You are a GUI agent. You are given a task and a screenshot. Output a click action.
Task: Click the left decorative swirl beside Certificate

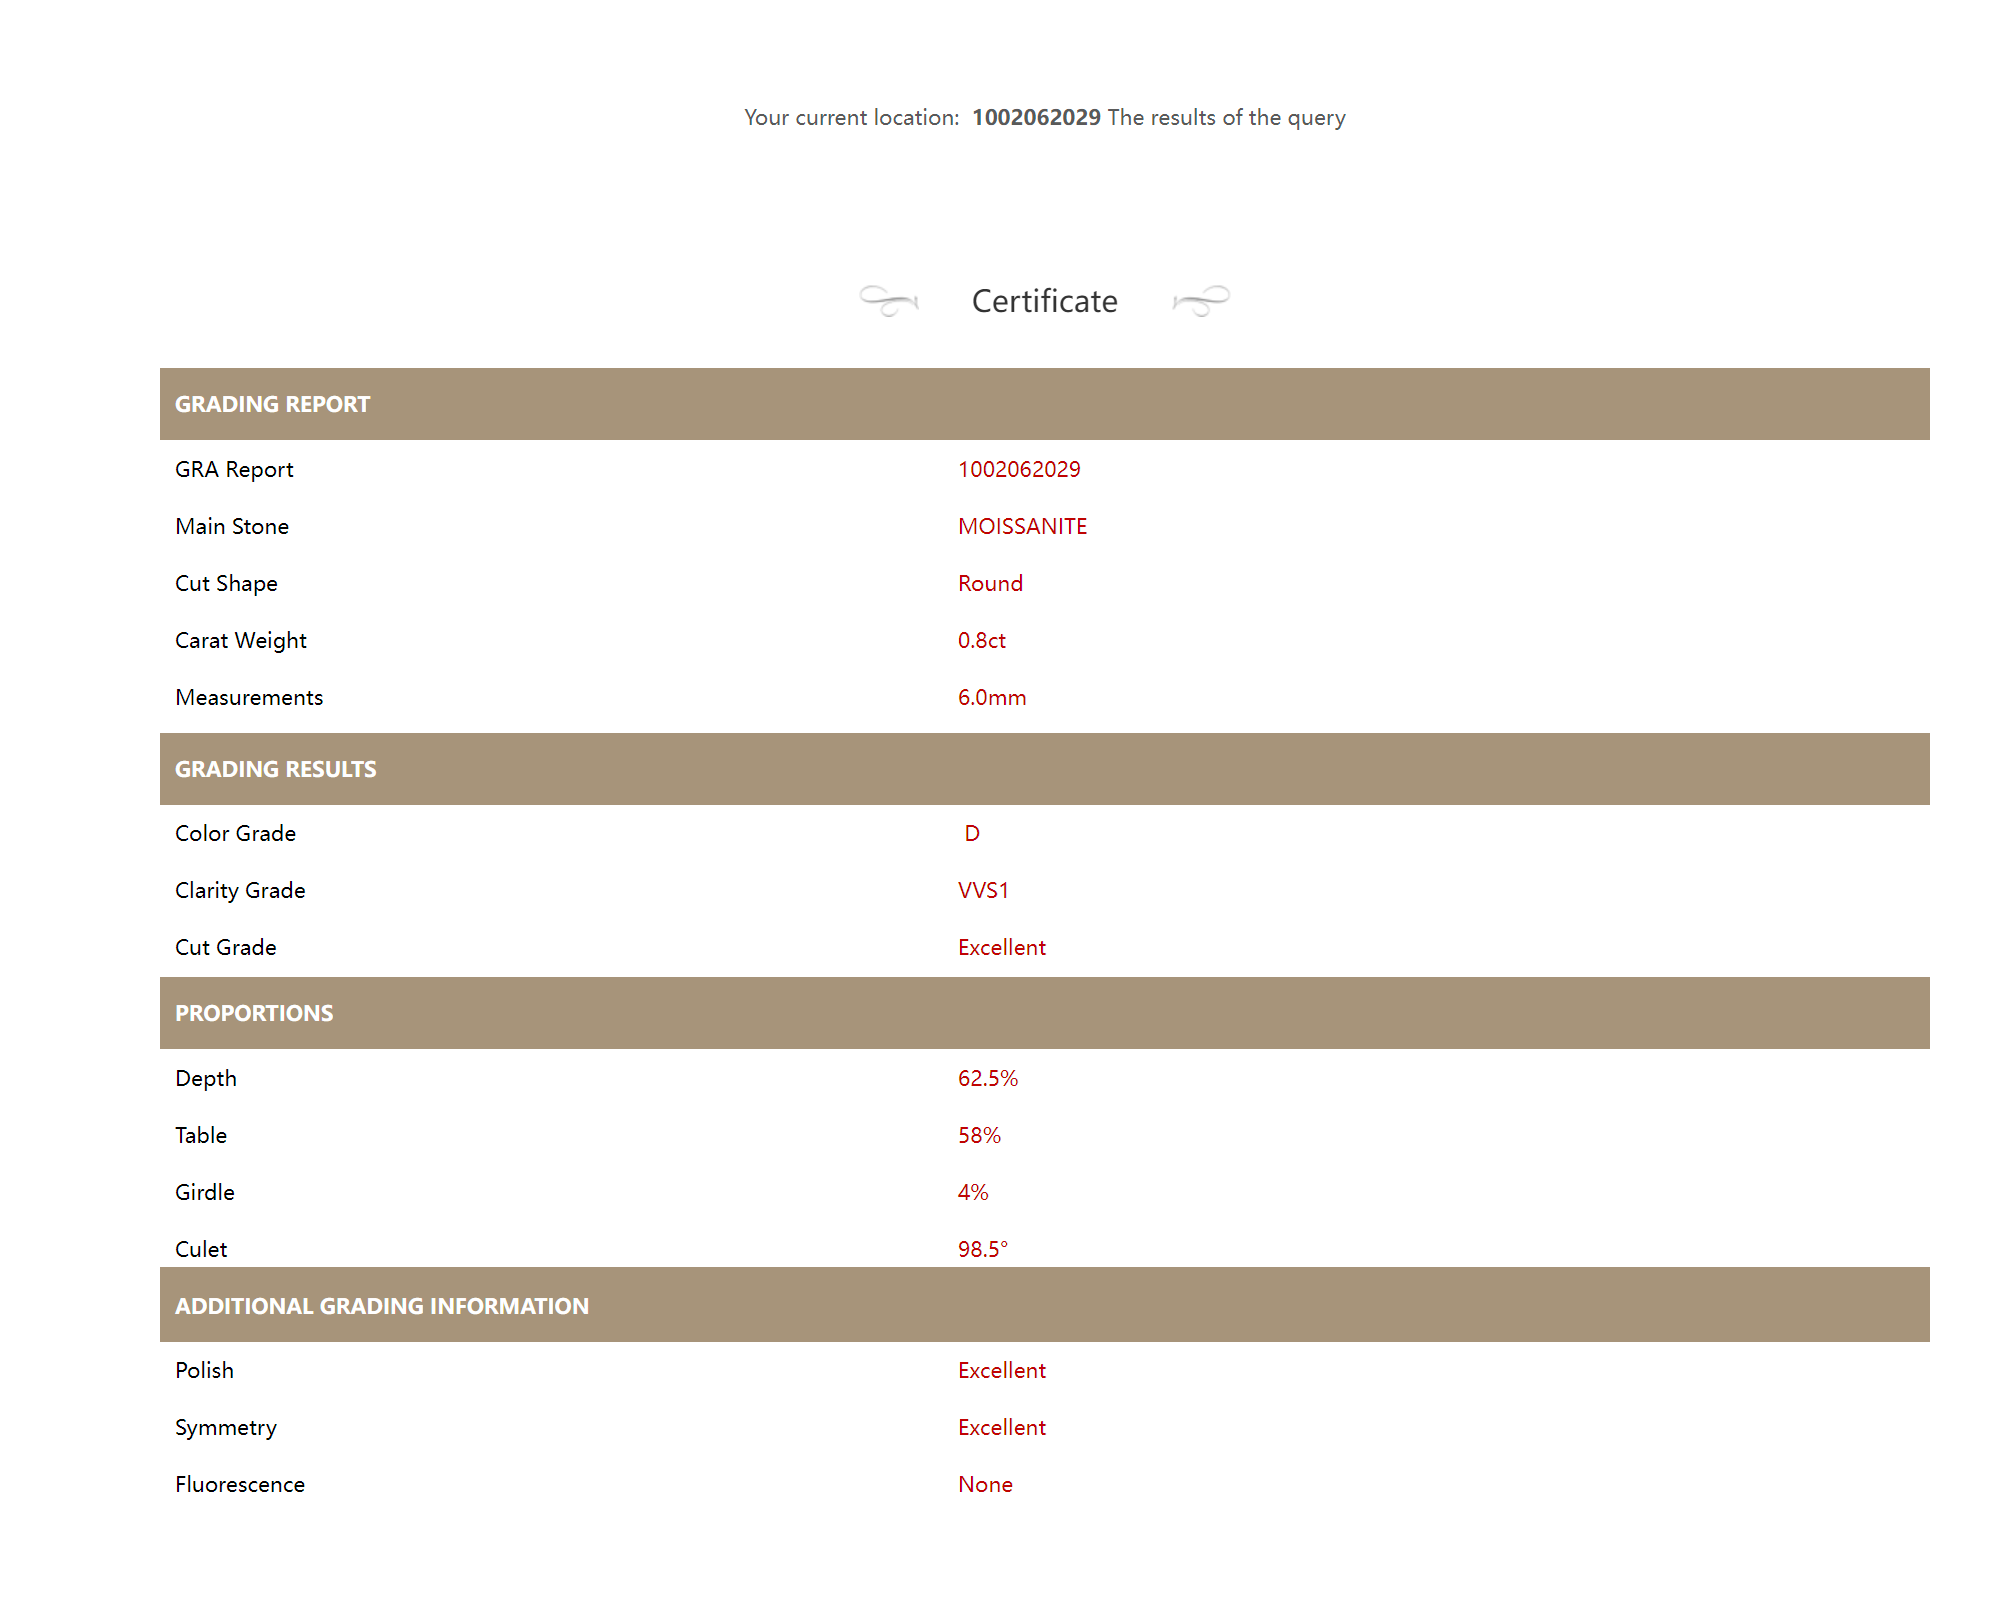point(888,300)
